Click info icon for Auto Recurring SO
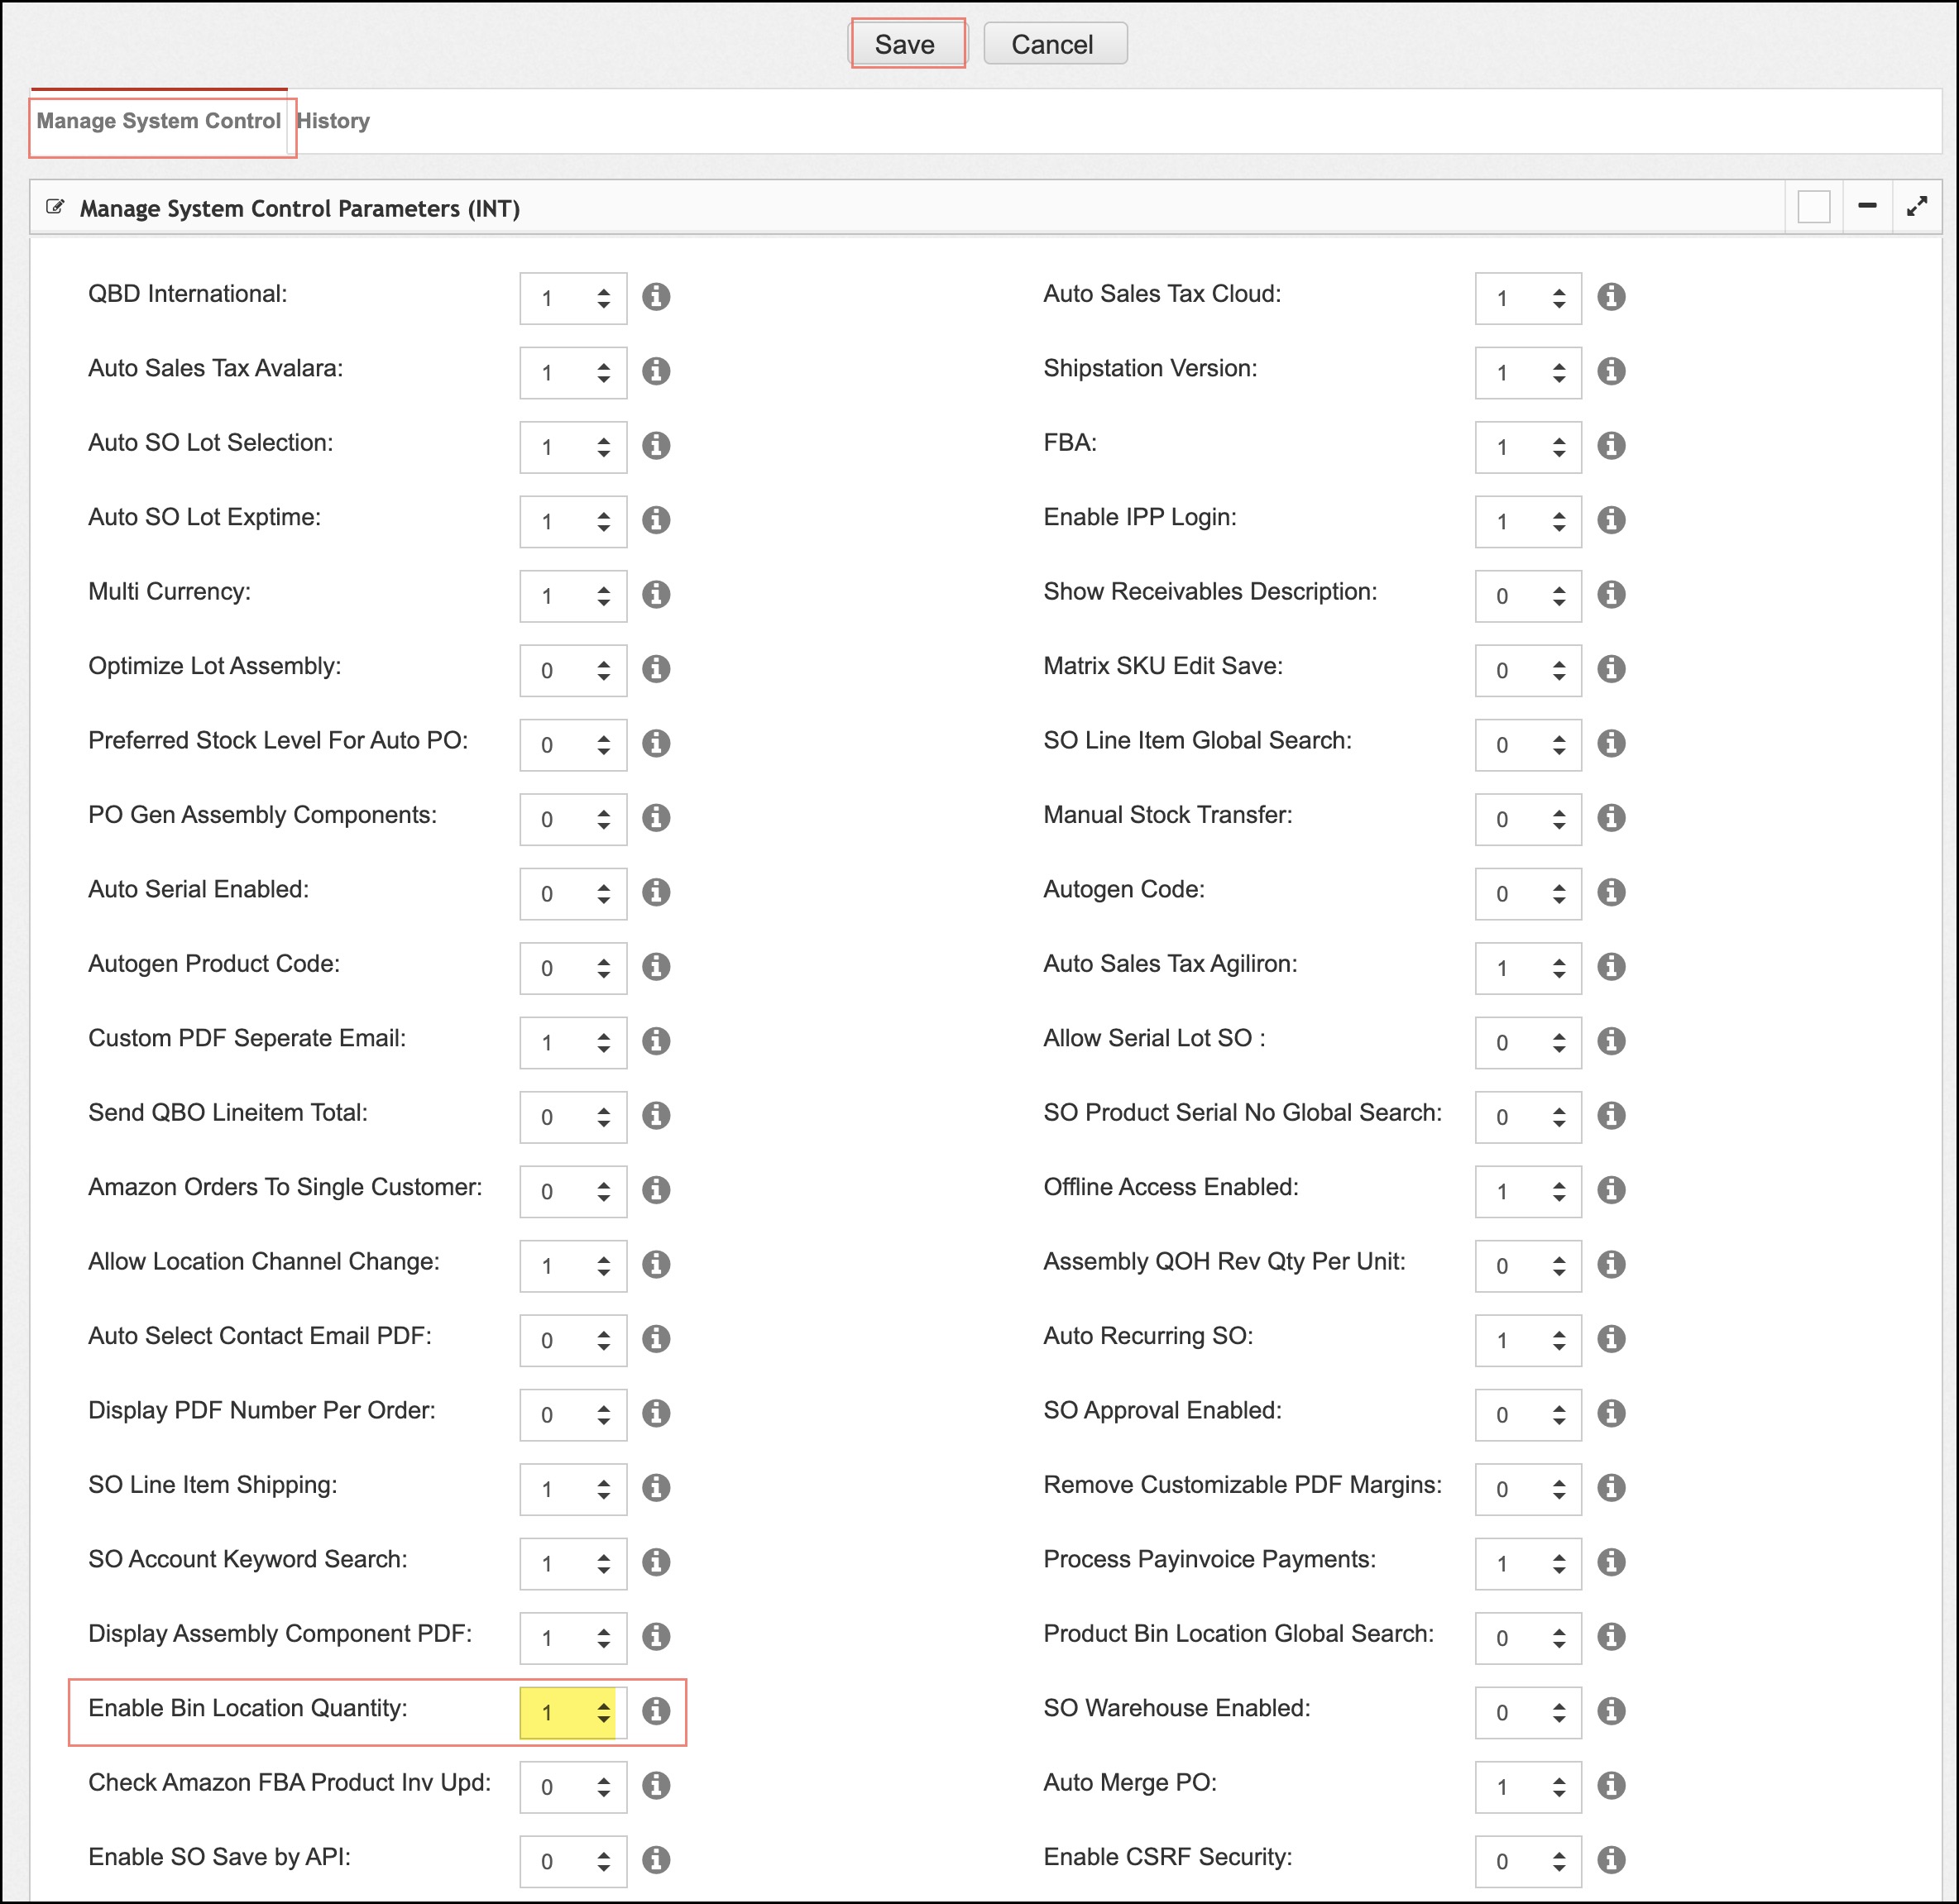This screenshot has height=1904, width=1959. [1611, 1339]
